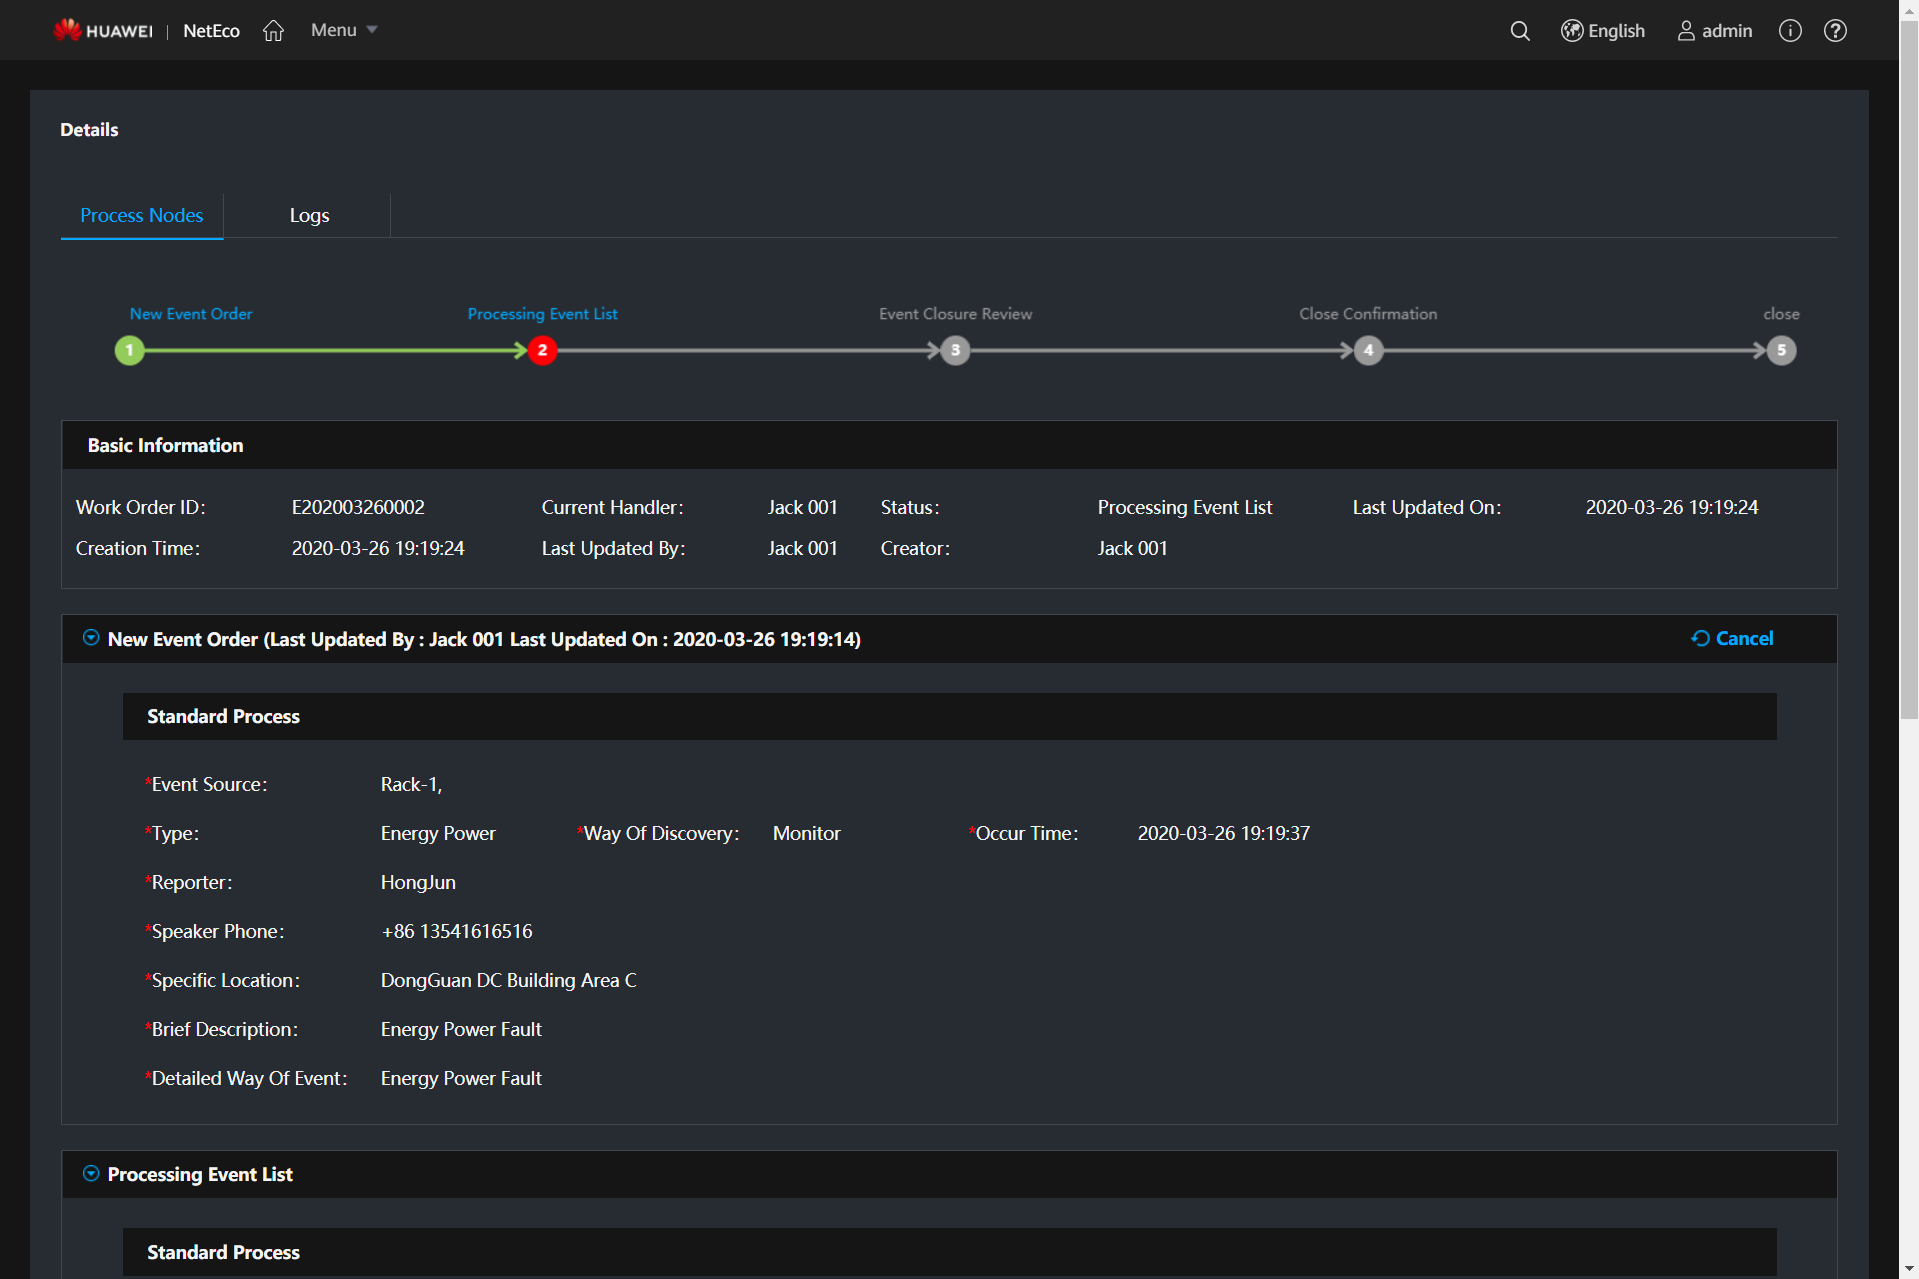Screen dimensions: 1919x1279
Task: Click the NetEco title link
Action: point(211,31)
